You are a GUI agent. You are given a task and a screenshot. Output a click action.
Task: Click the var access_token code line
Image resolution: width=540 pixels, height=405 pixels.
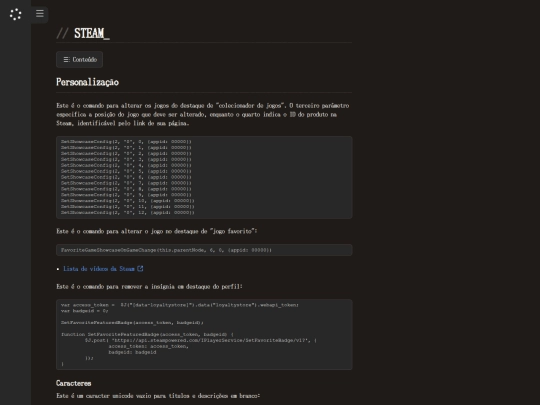(180, 305)
